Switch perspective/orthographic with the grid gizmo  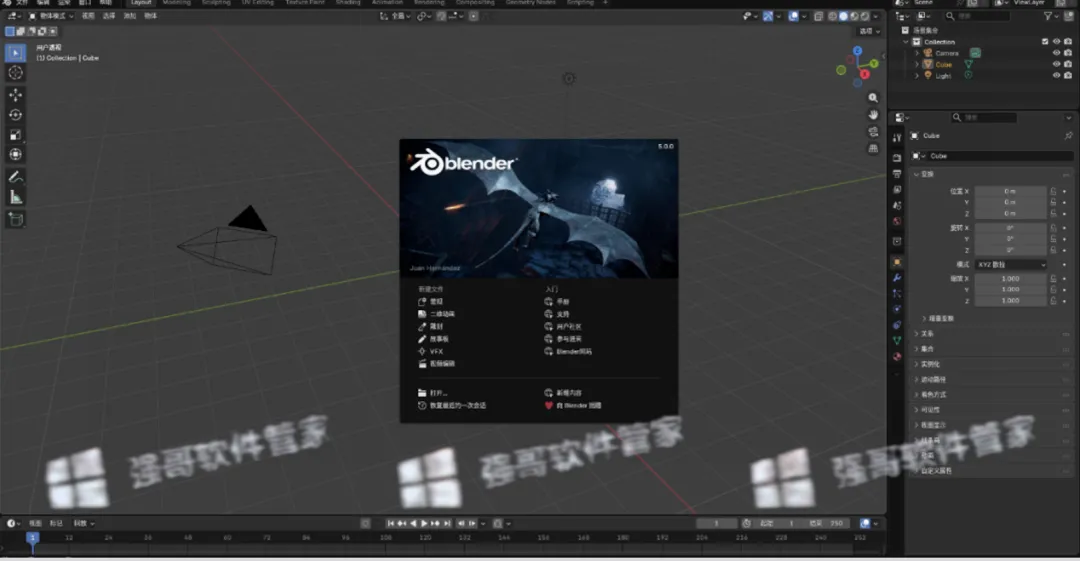click(873, 148)
